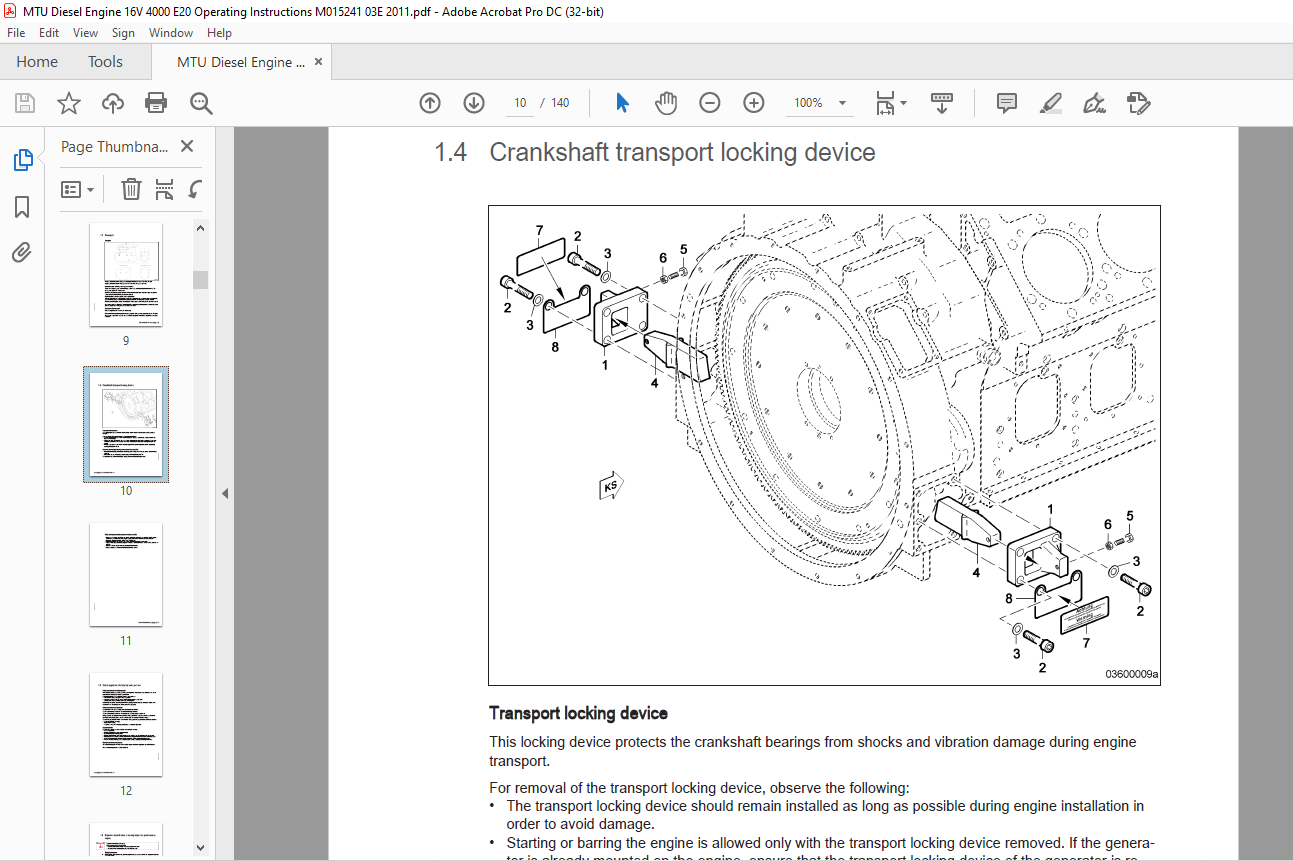1293x861 pixels.
Task: Print the document using the printer icon
Action: 156,103
